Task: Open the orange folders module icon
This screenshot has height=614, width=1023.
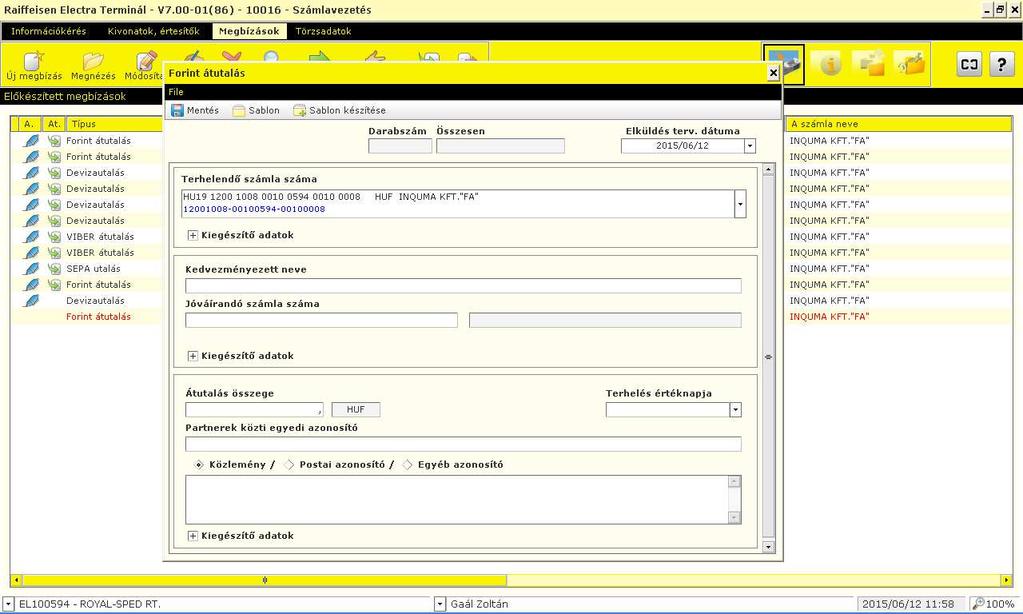Action: [x=871, y=64]
